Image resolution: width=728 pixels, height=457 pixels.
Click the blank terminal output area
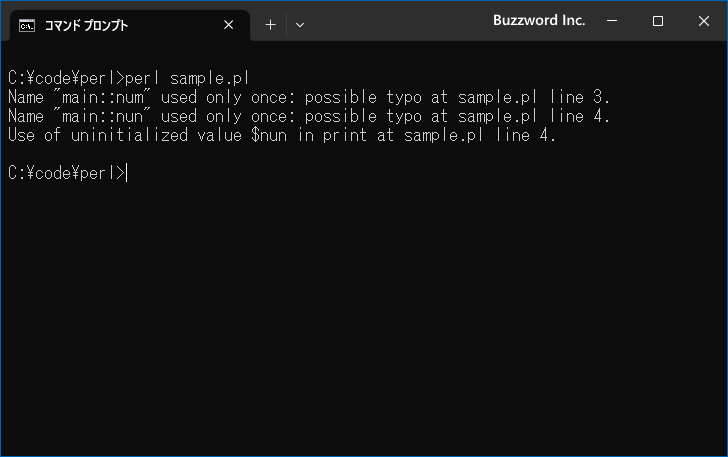tap(364, 316)
